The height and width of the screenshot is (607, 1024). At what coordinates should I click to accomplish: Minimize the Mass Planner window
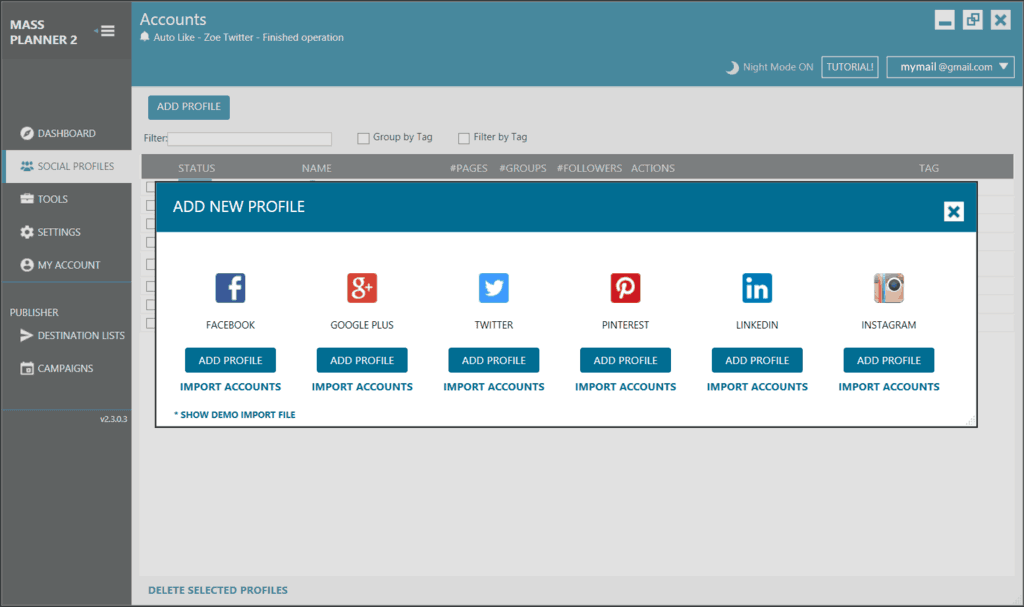point(944,20)
